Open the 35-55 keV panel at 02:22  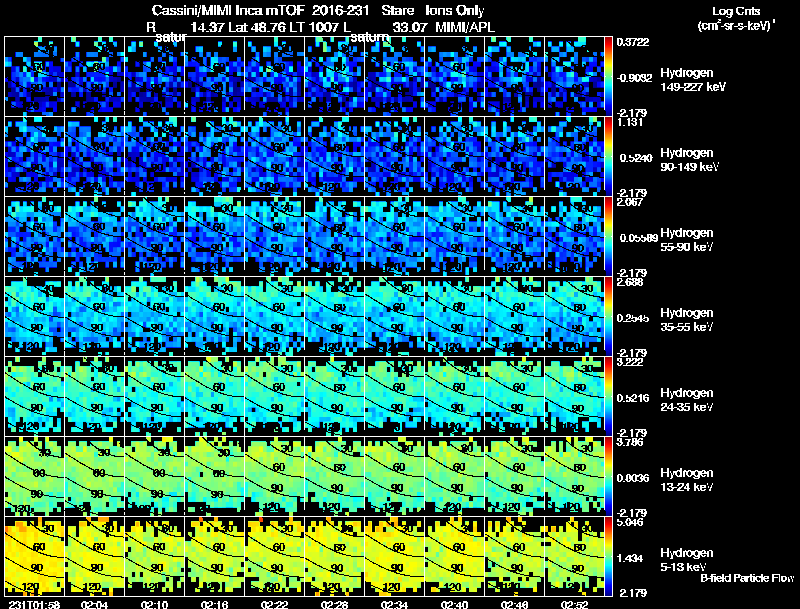coord(274,316)
